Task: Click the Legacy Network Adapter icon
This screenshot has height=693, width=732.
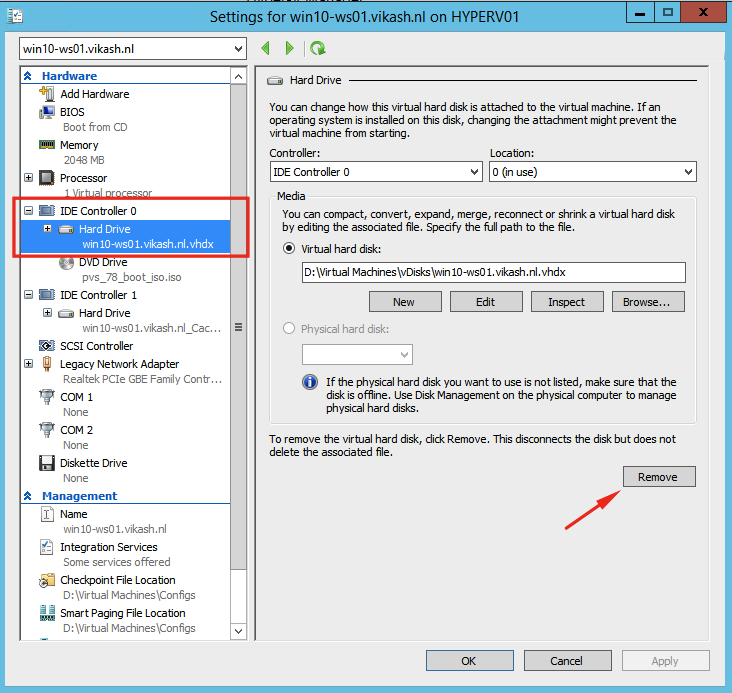Action: [47, 363]
